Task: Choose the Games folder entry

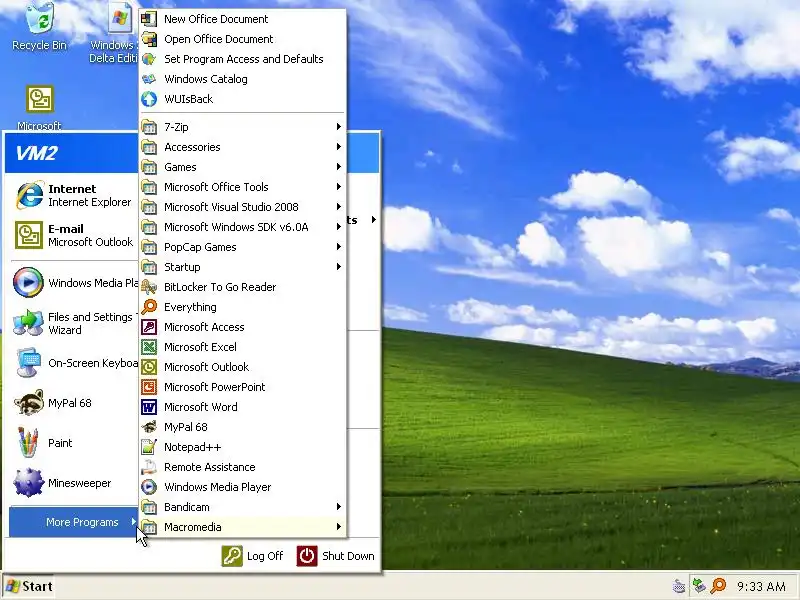Action: point(242,167)
